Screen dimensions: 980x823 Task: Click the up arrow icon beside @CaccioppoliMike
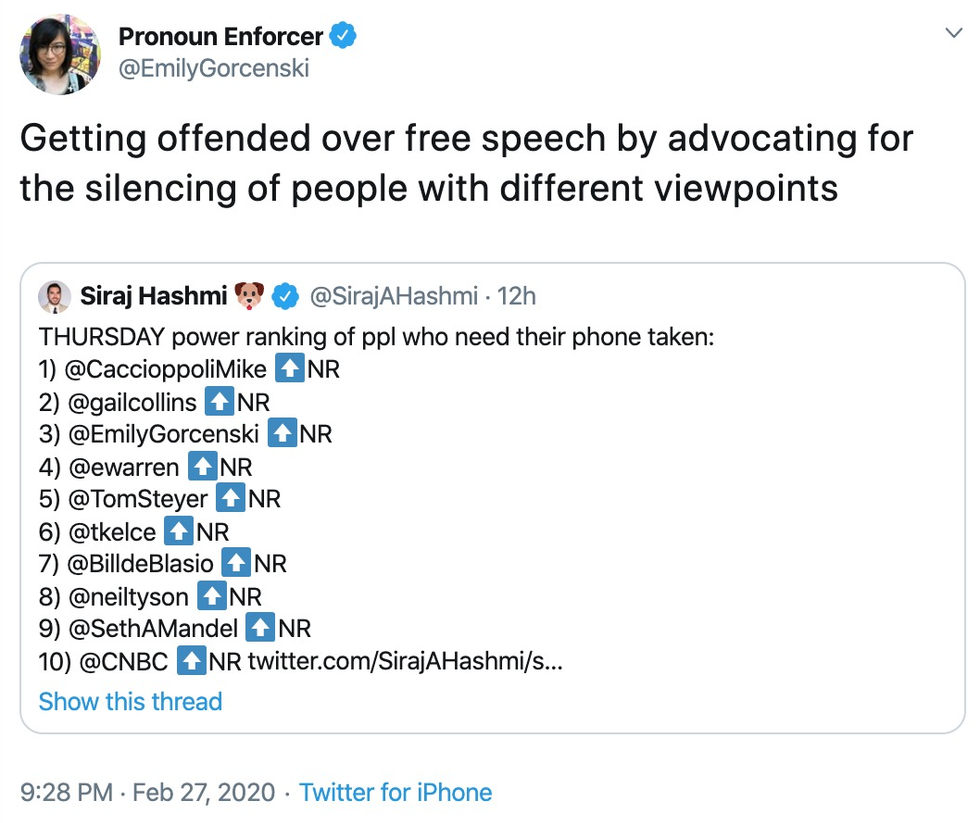(x=289, y=369)
